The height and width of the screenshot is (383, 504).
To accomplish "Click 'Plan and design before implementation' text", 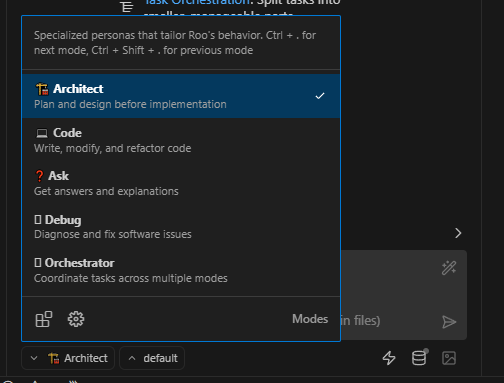I will 130,104.
